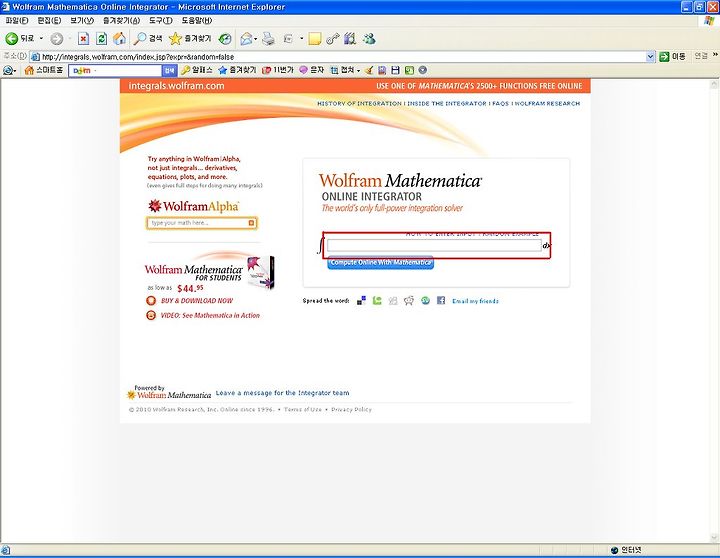Click the Daum toolbar search input box
Image resolution: width=720 pixels, height=558 pixels.
tap(116, 70)
